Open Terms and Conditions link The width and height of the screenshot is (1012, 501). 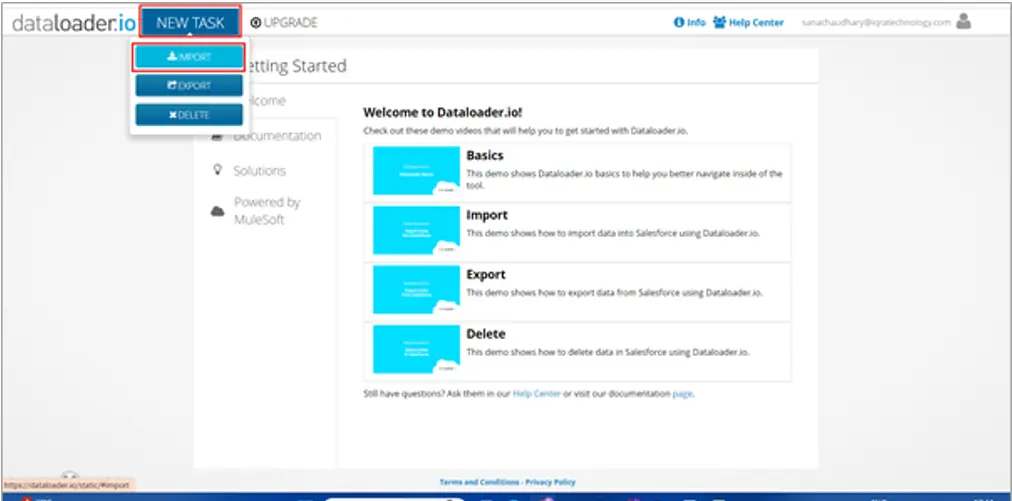click(x=480, y=482)
